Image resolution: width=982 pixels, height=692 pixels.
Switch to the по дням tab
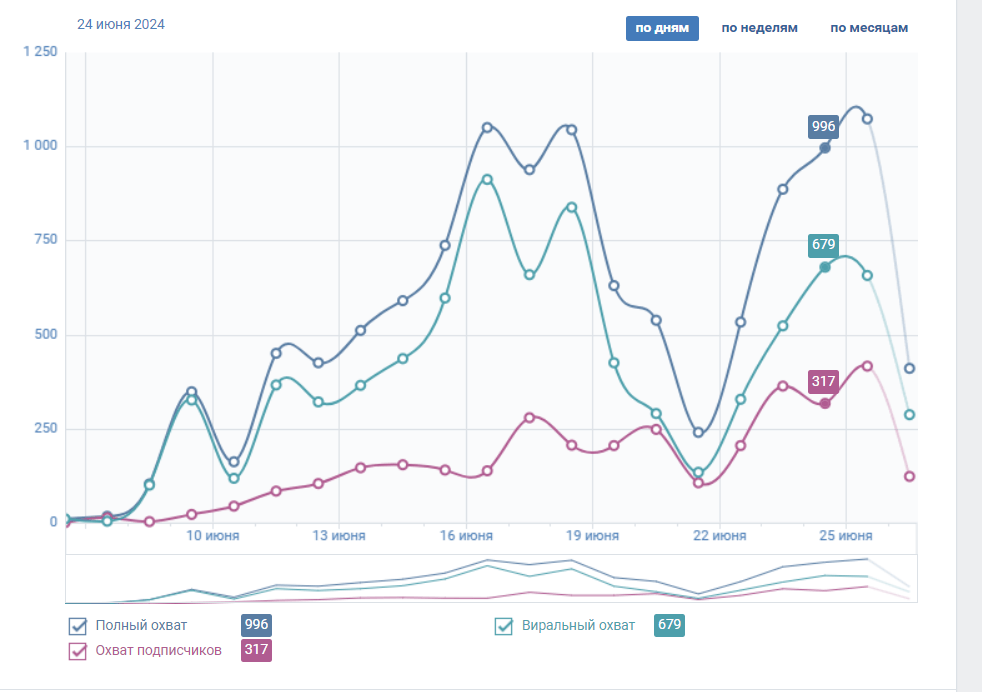point(662,28)
